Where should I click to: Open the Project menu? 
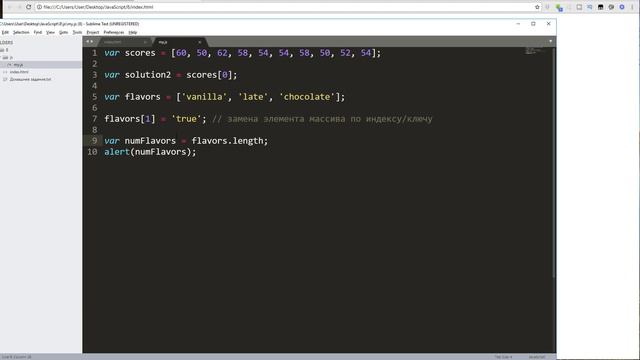tap(93, 32)
